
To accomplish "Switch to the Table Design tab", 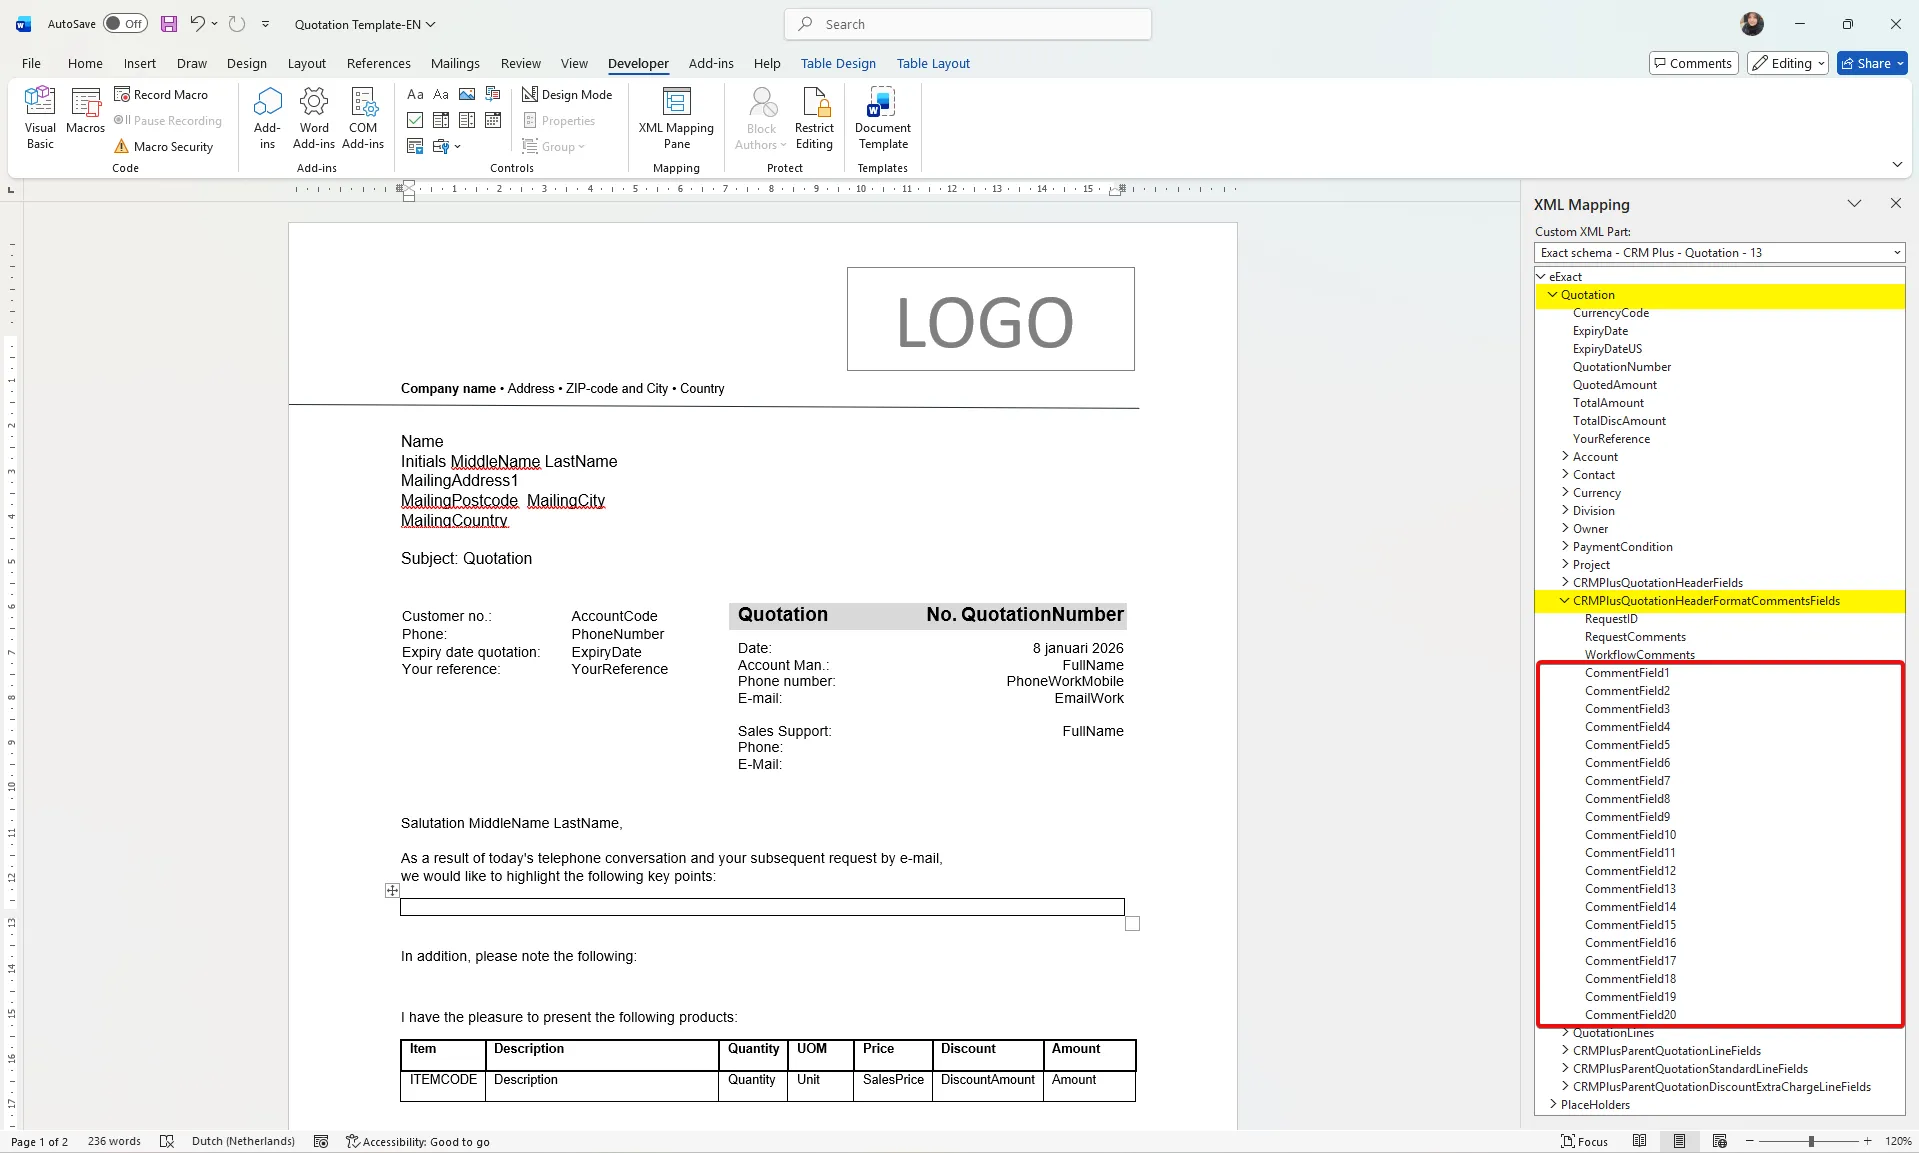I will [838, 63].
